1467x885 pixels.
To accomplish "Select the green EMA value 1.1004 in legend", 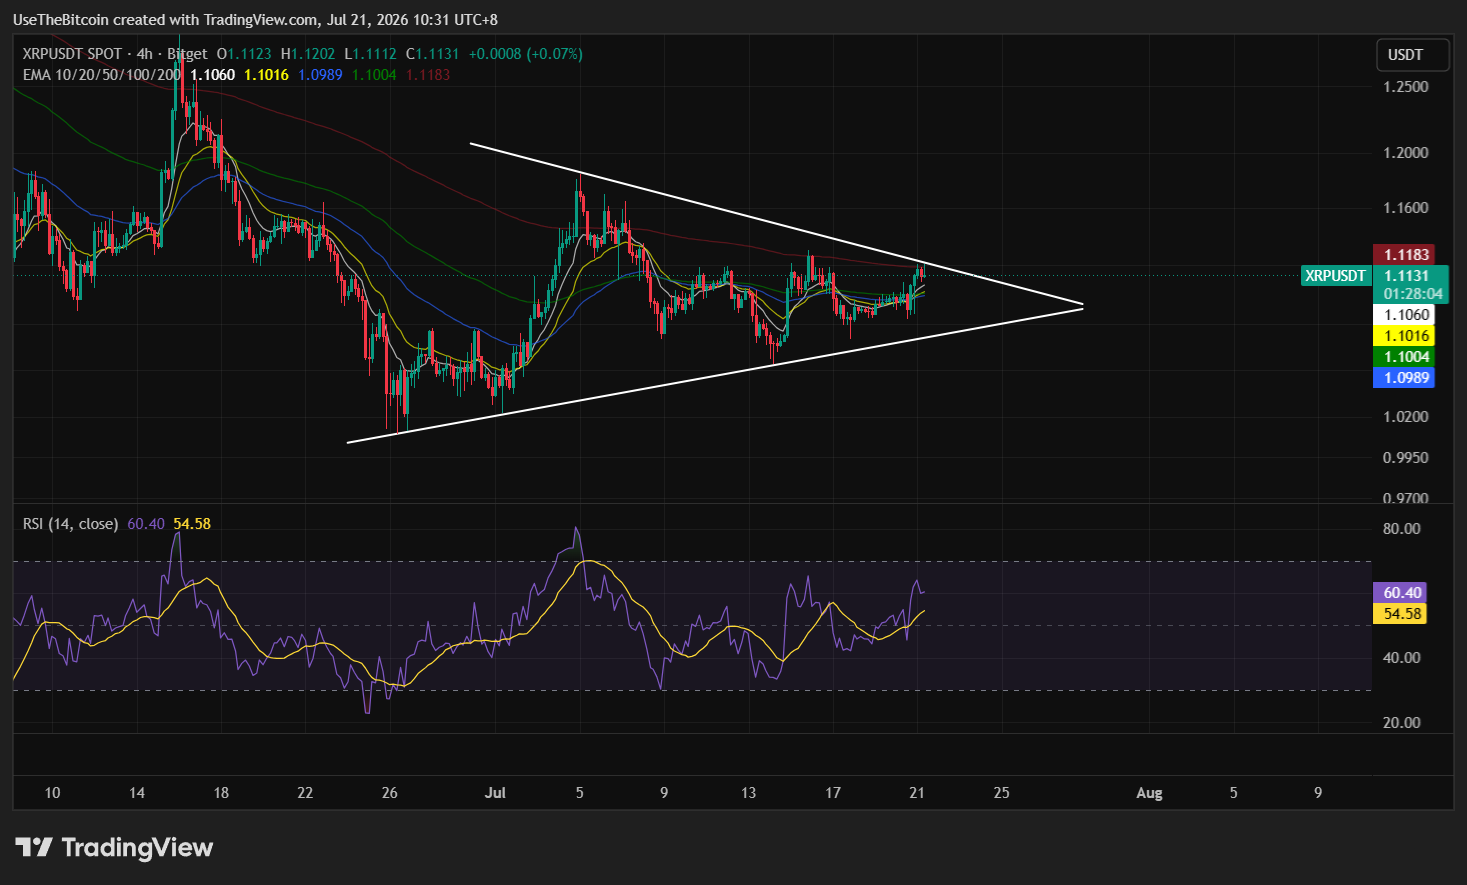I will pos(374,75).
